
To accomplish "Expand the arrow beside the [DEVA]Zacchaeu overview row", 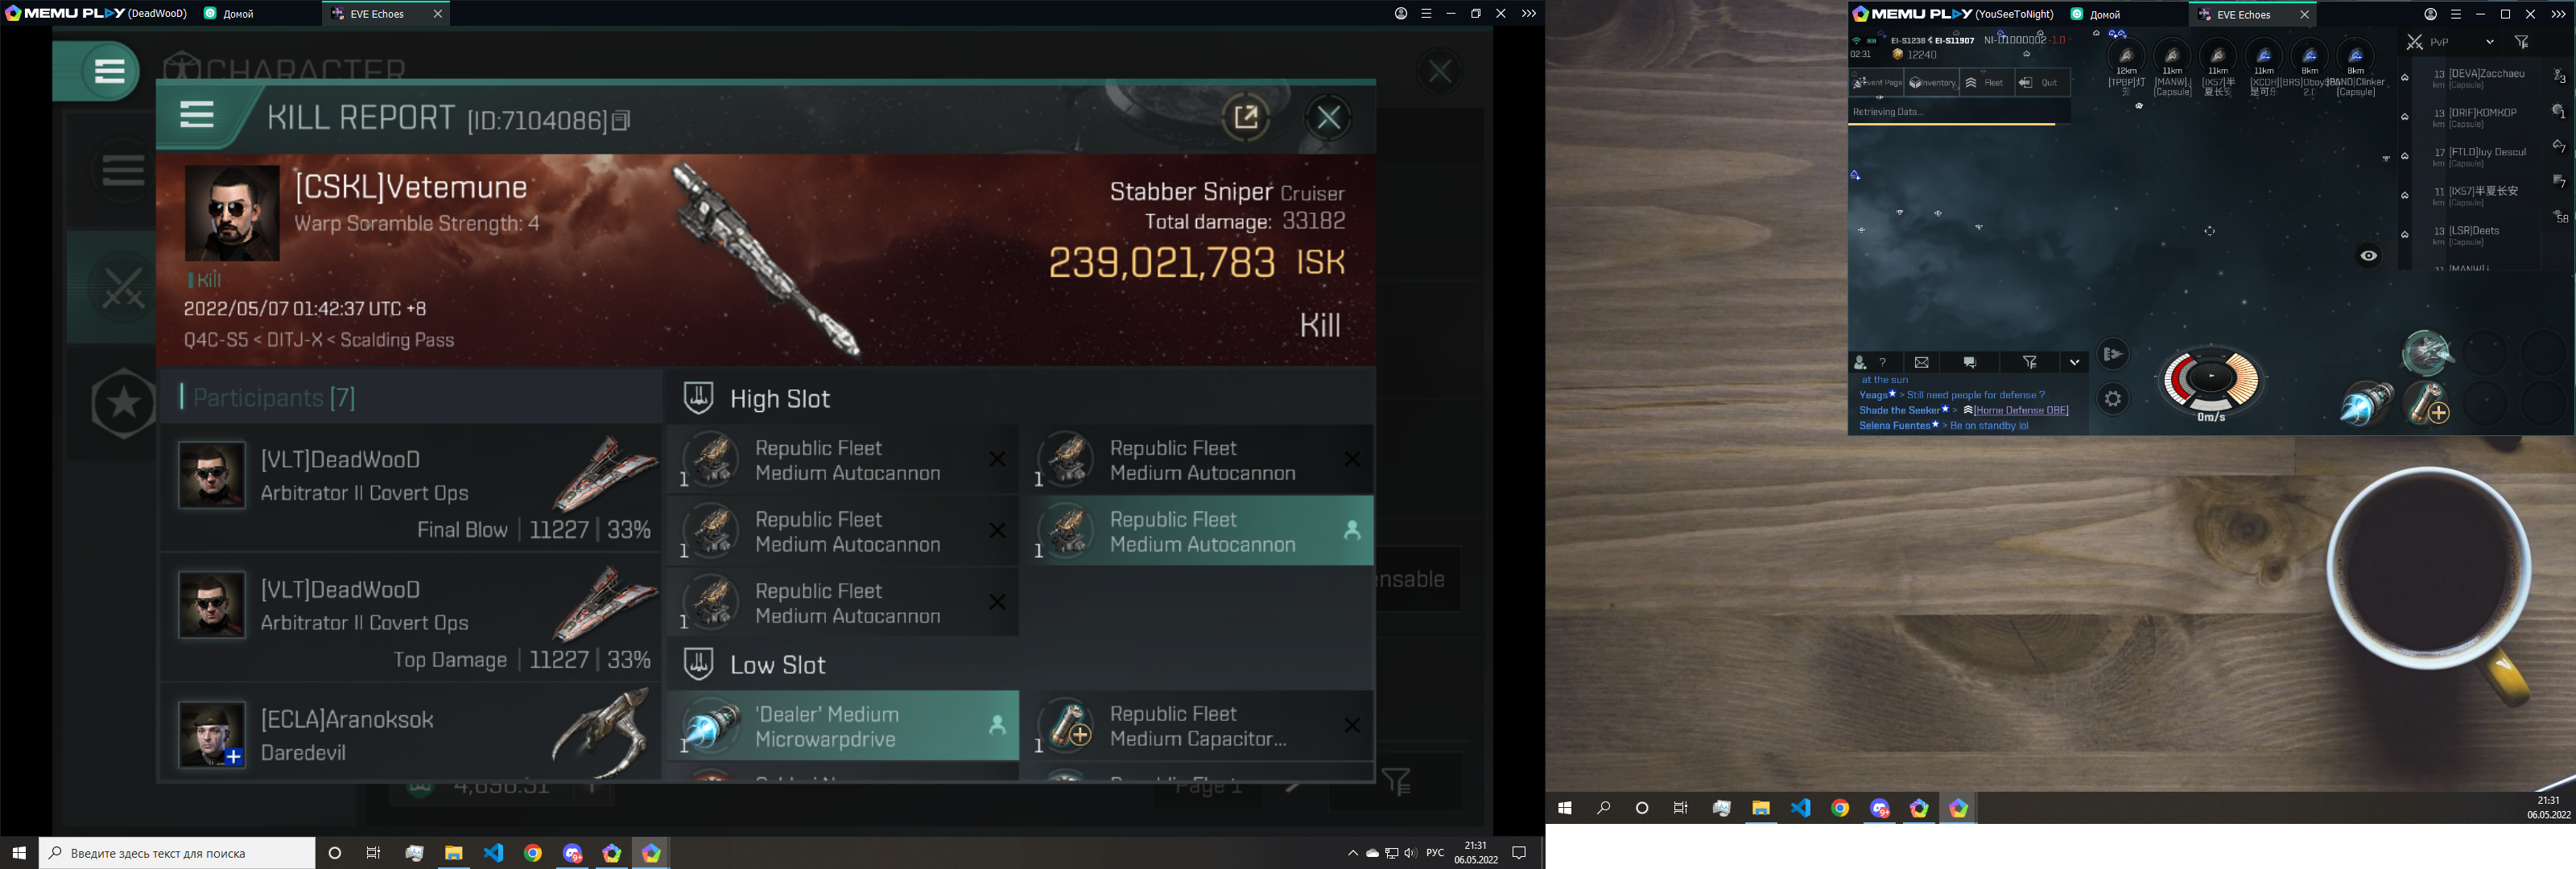I will point(2405,78).
